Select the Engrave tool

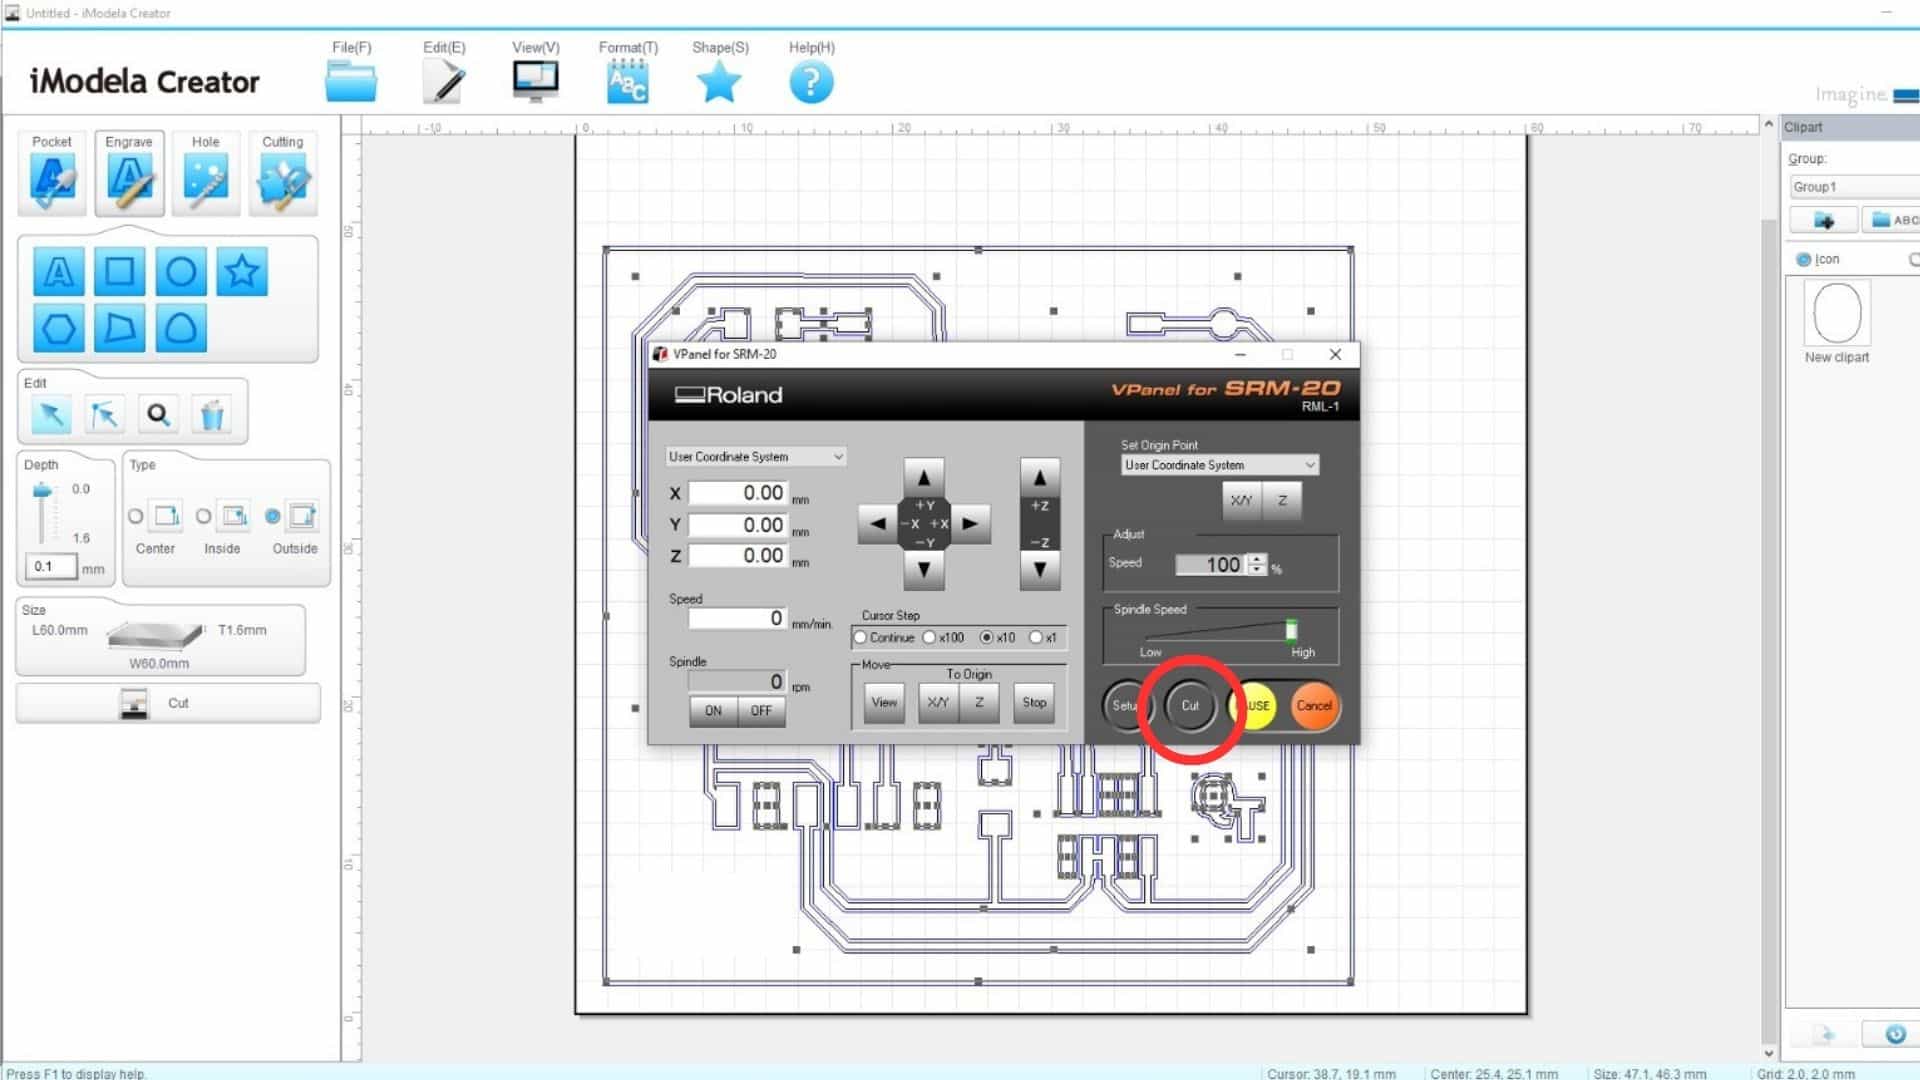click(129, 173)
